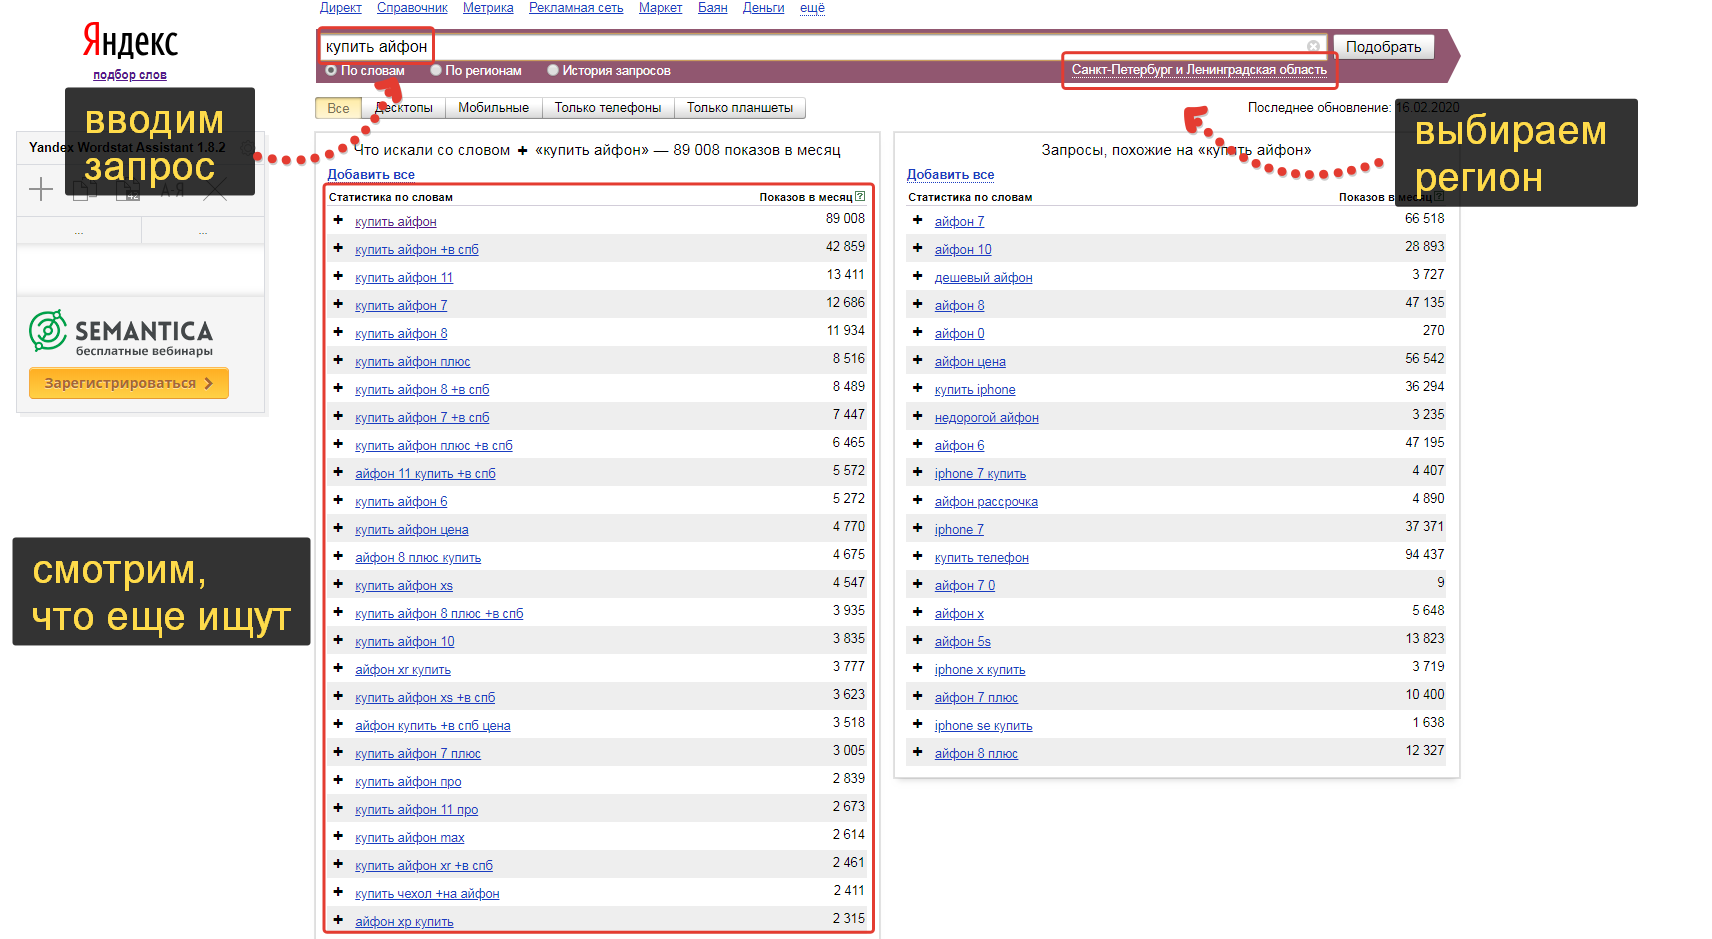Select the 'По регионам' radio button
Image resolution: width=1712 pixels, height=939 pixels.
[x=436, y=70]
